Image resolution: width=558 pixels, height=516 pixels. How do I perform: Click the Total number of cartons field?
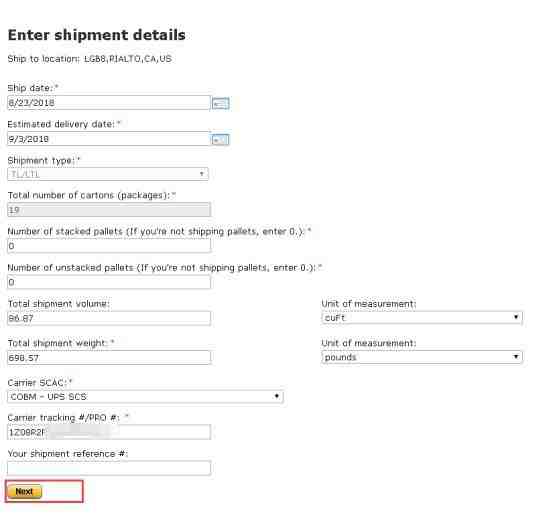109,210
